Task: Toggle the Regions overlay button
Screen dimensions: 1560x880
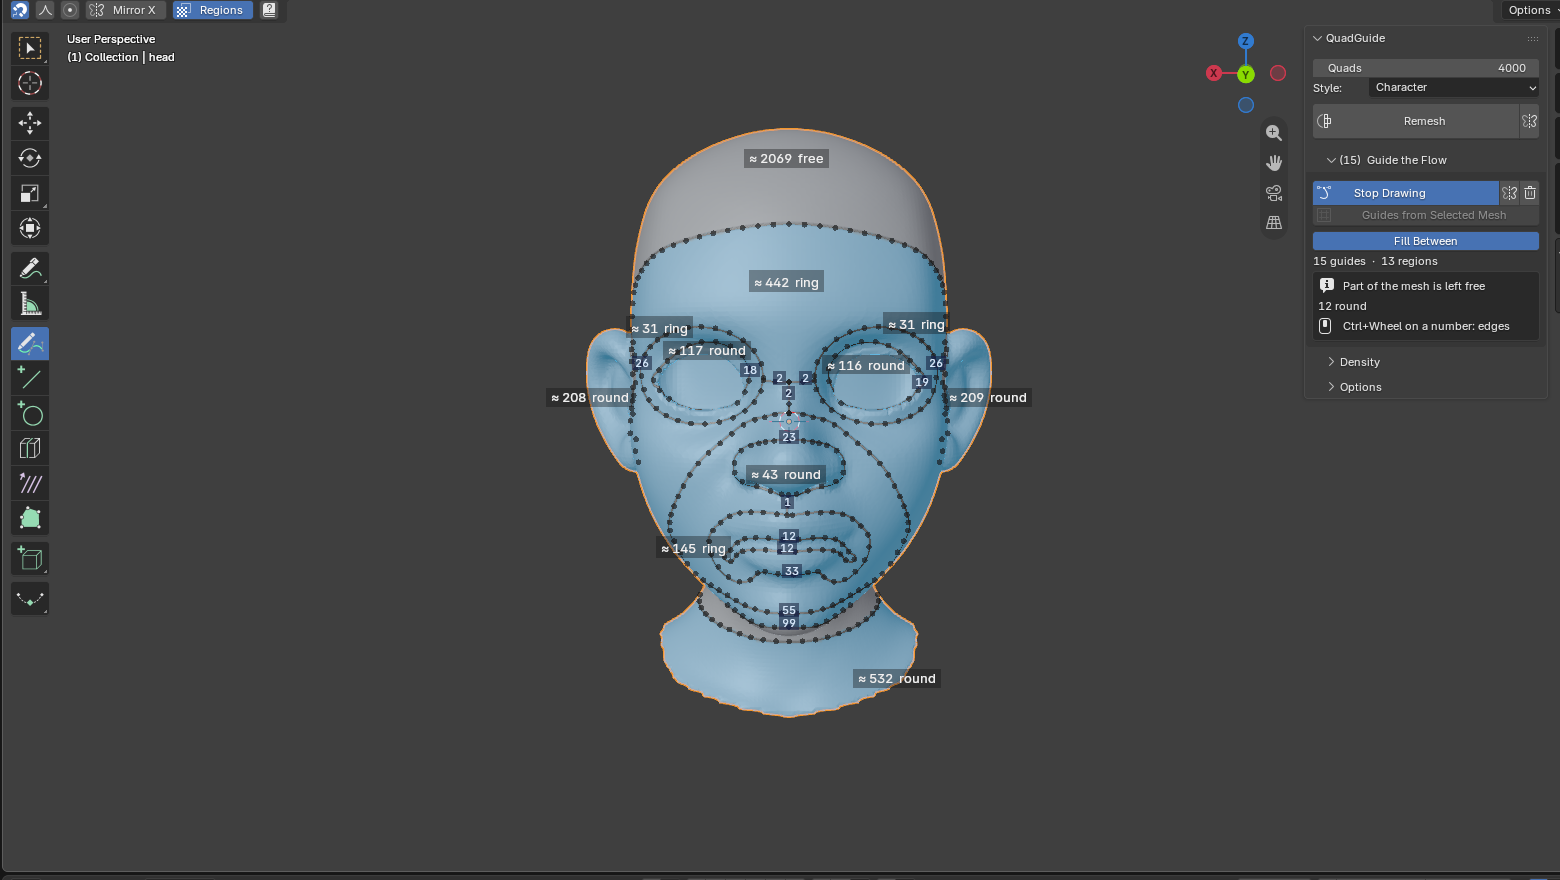Action: (212, 10)
